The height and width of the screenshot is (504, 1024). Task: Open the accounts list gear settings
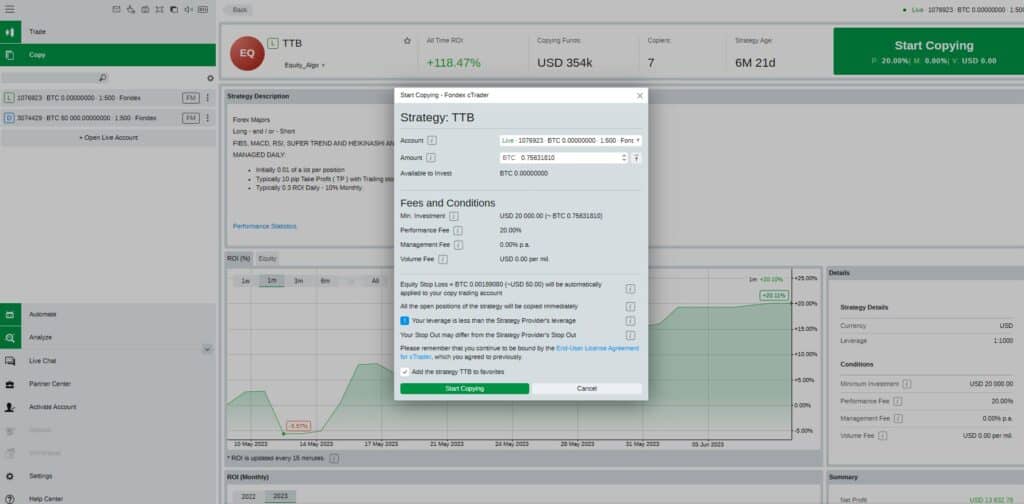[210, 78]
